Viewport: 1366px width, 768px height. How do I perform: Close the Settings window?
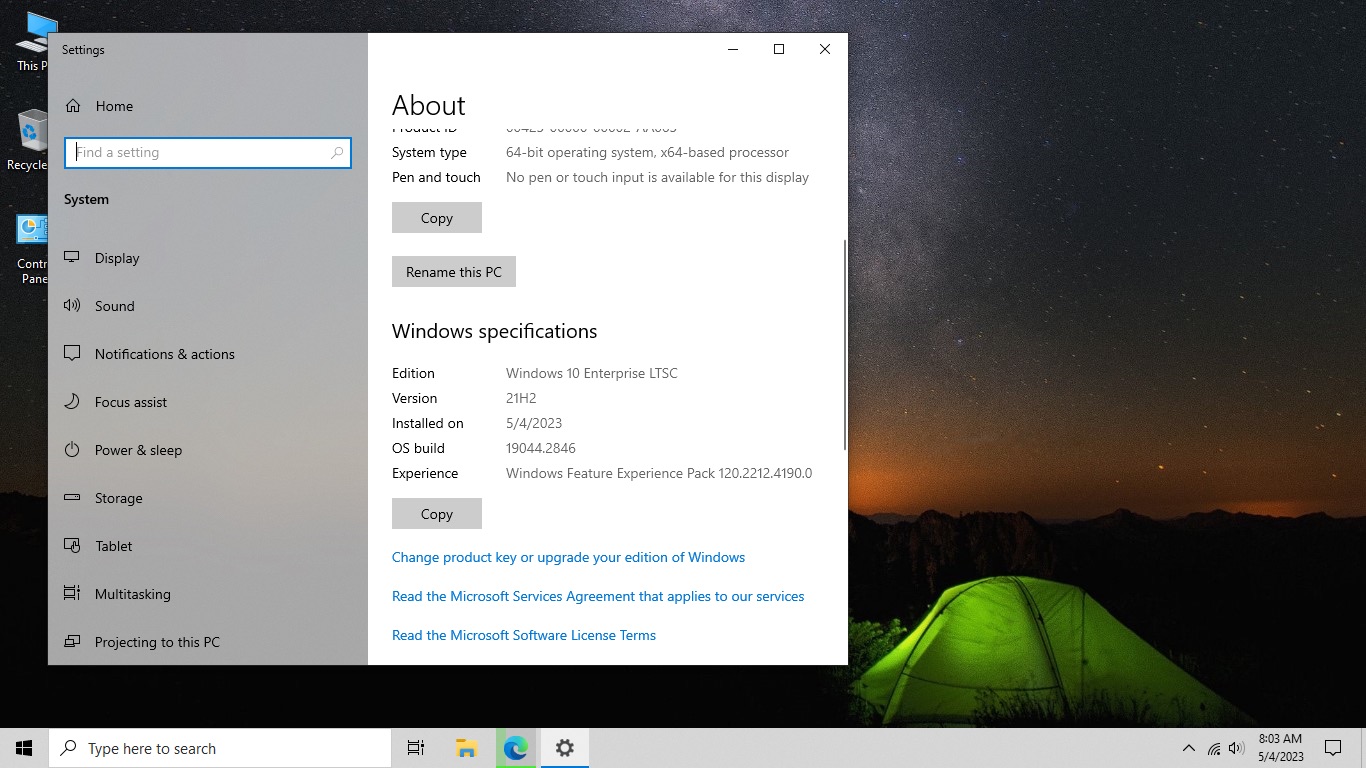tap(825, 49)
